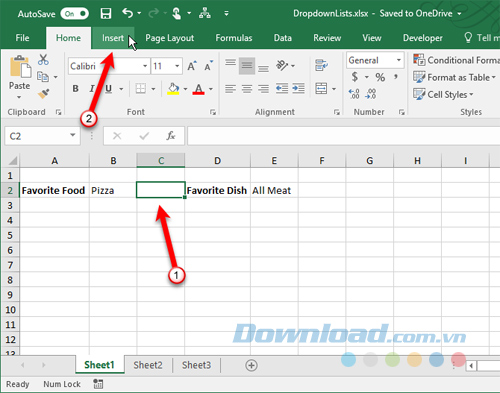Click the Share workbook network icon

tap(205, 13)
